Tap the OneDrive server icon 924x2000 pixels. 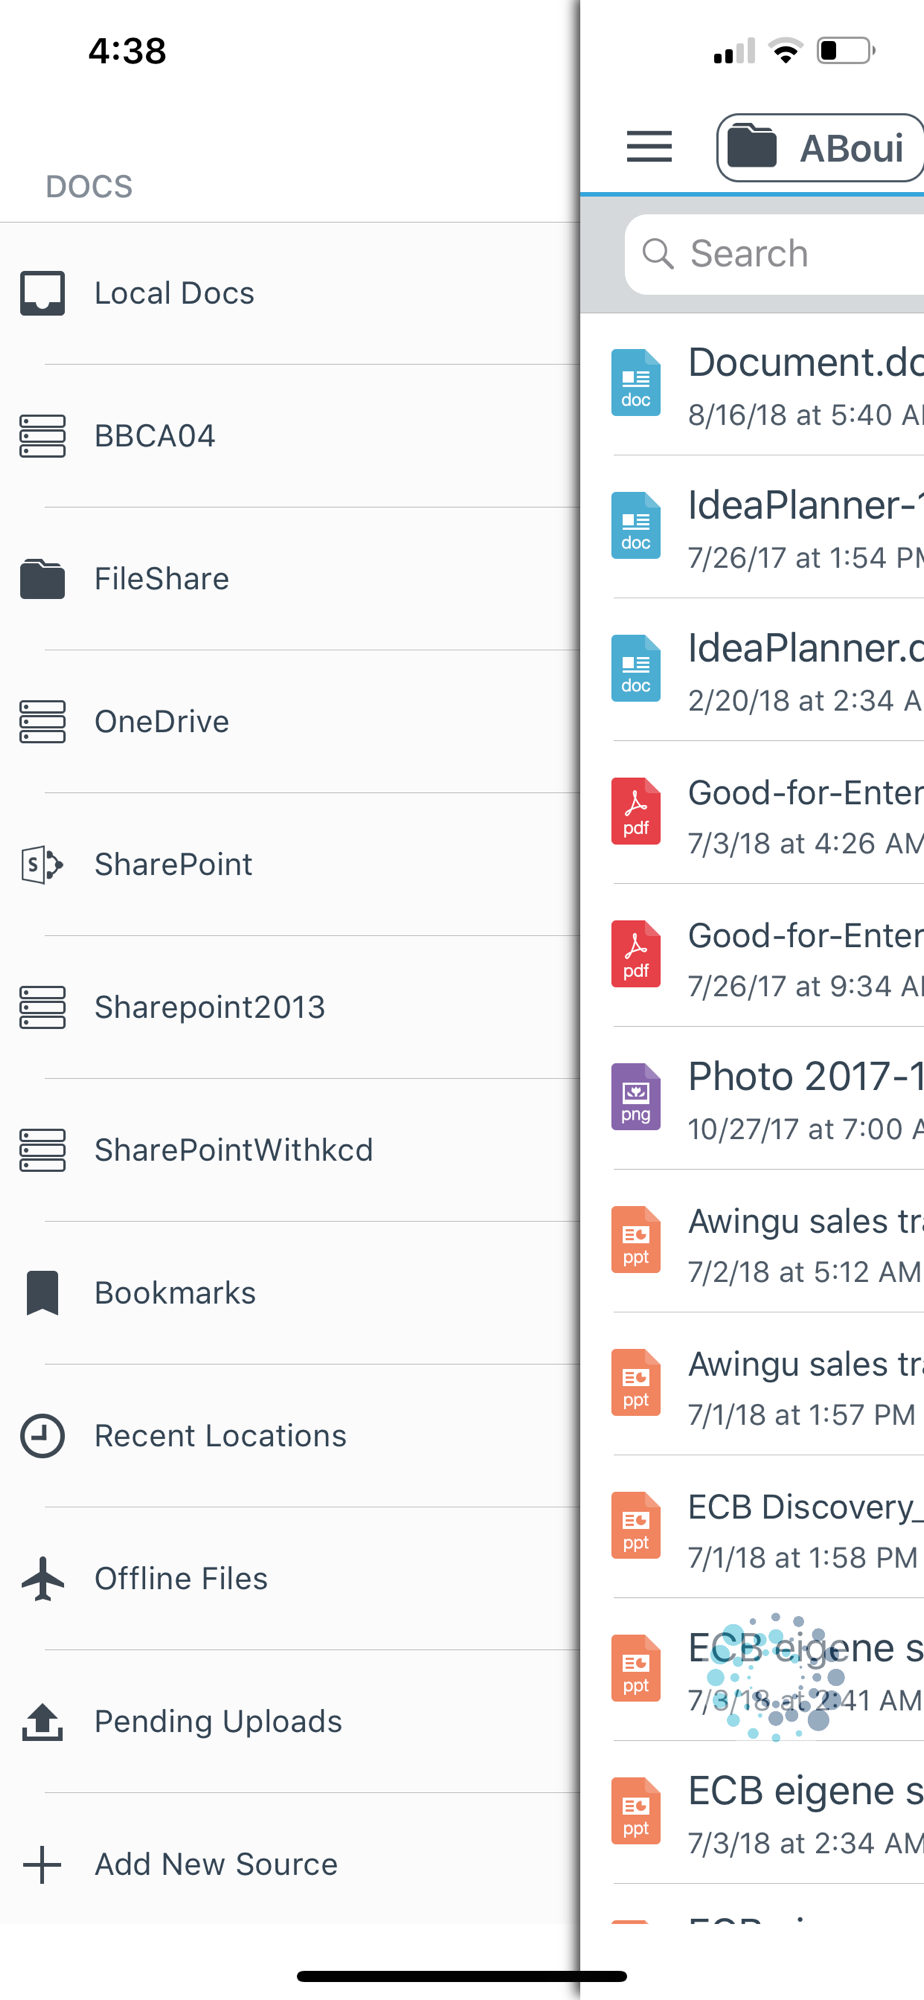tap(43, 722)
